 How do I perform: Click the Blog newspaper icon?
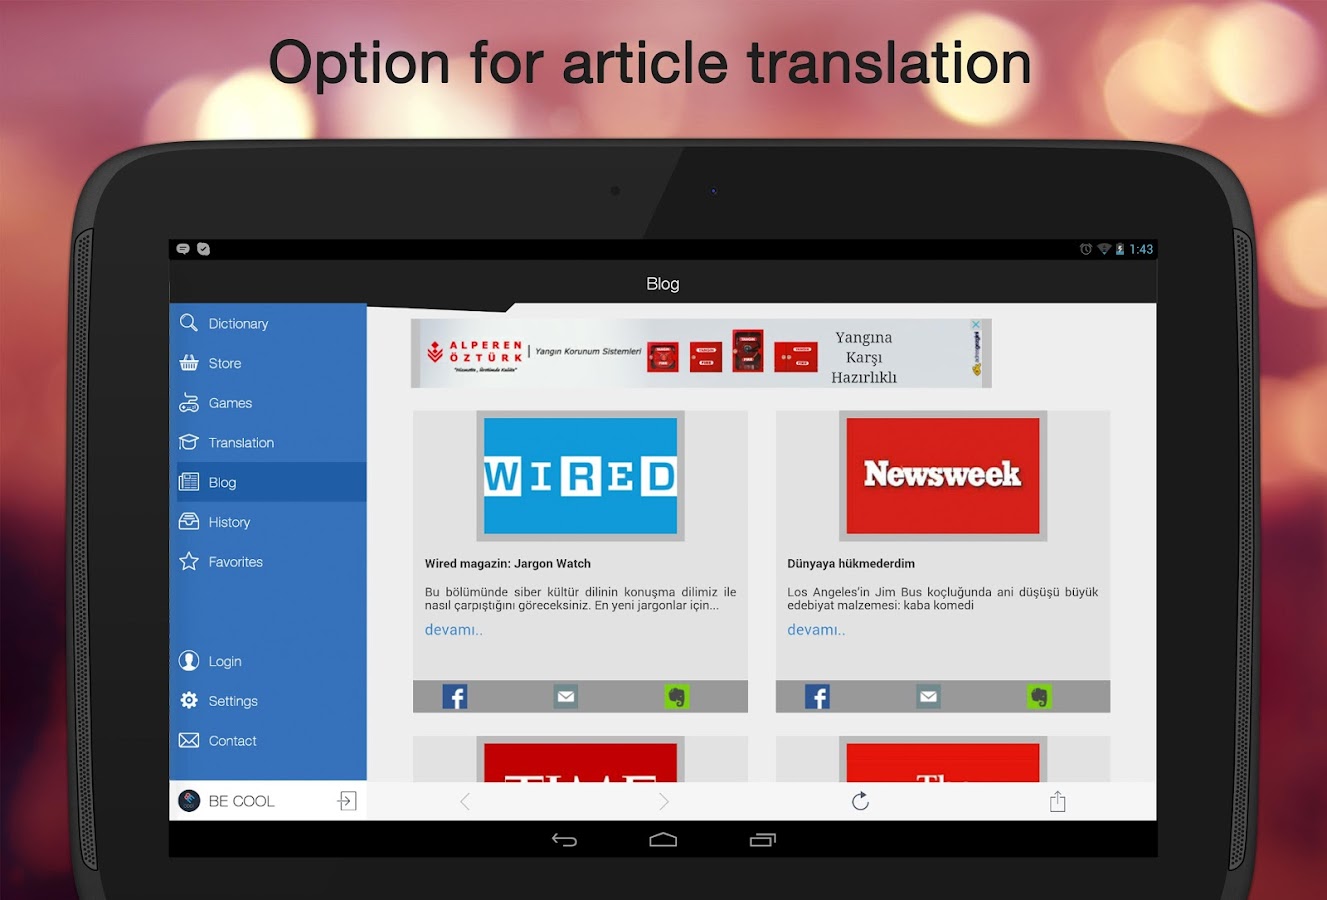(188, 482)
